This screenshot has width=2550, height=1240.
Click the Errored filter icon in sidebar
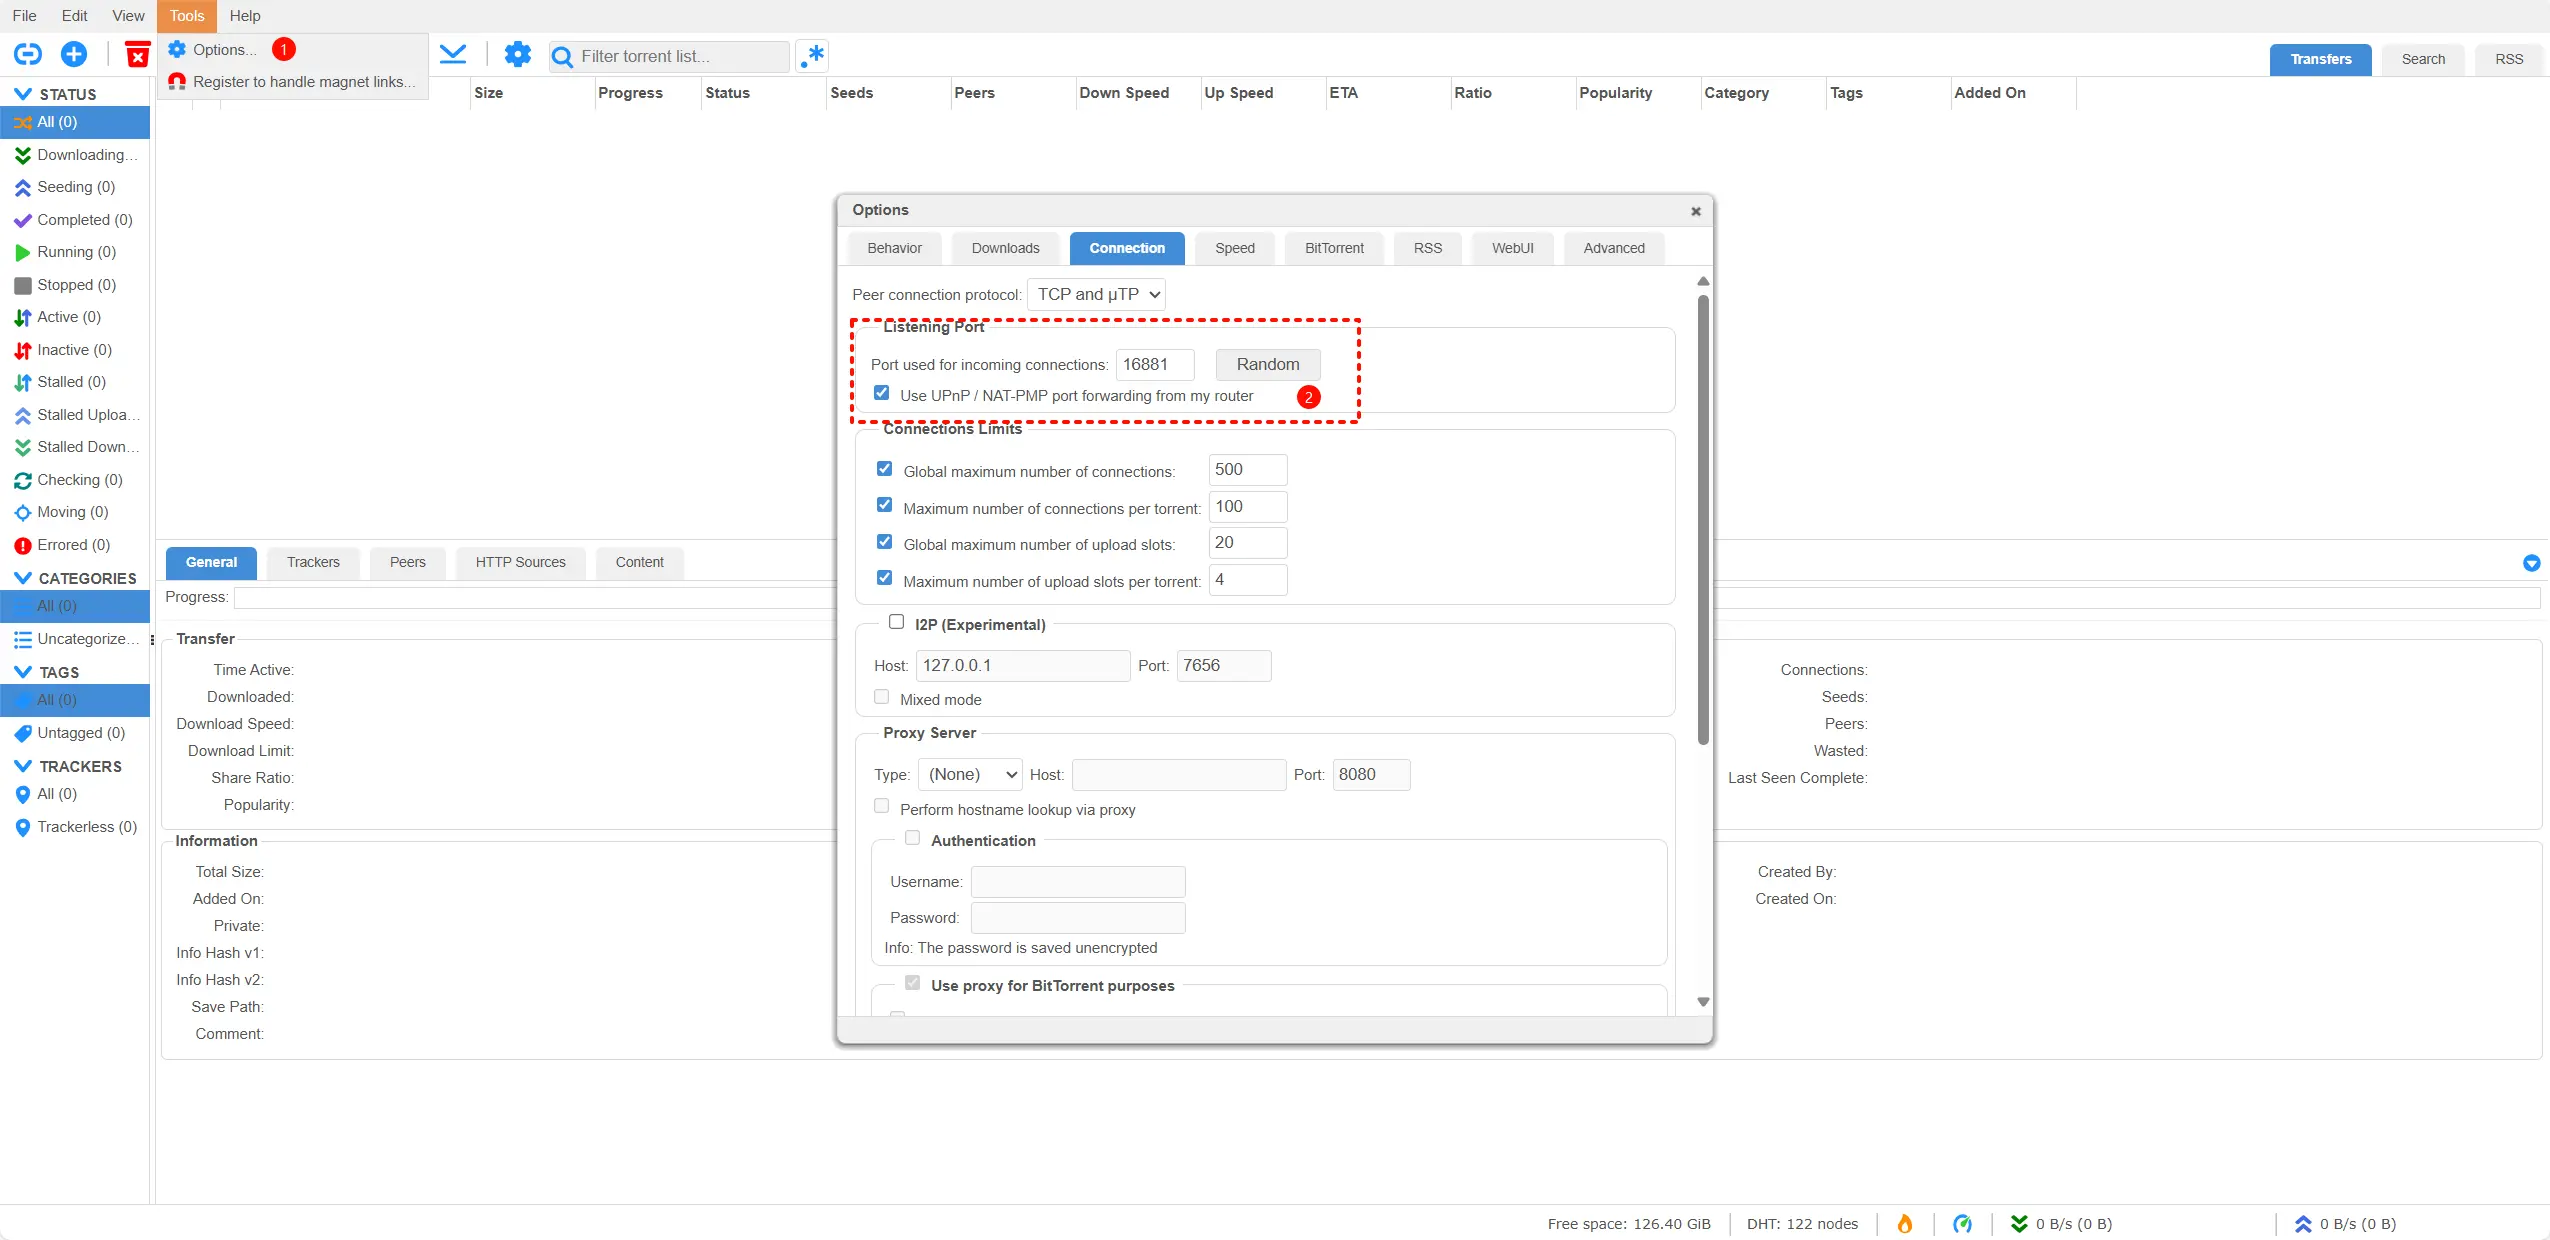coord(23,545)
